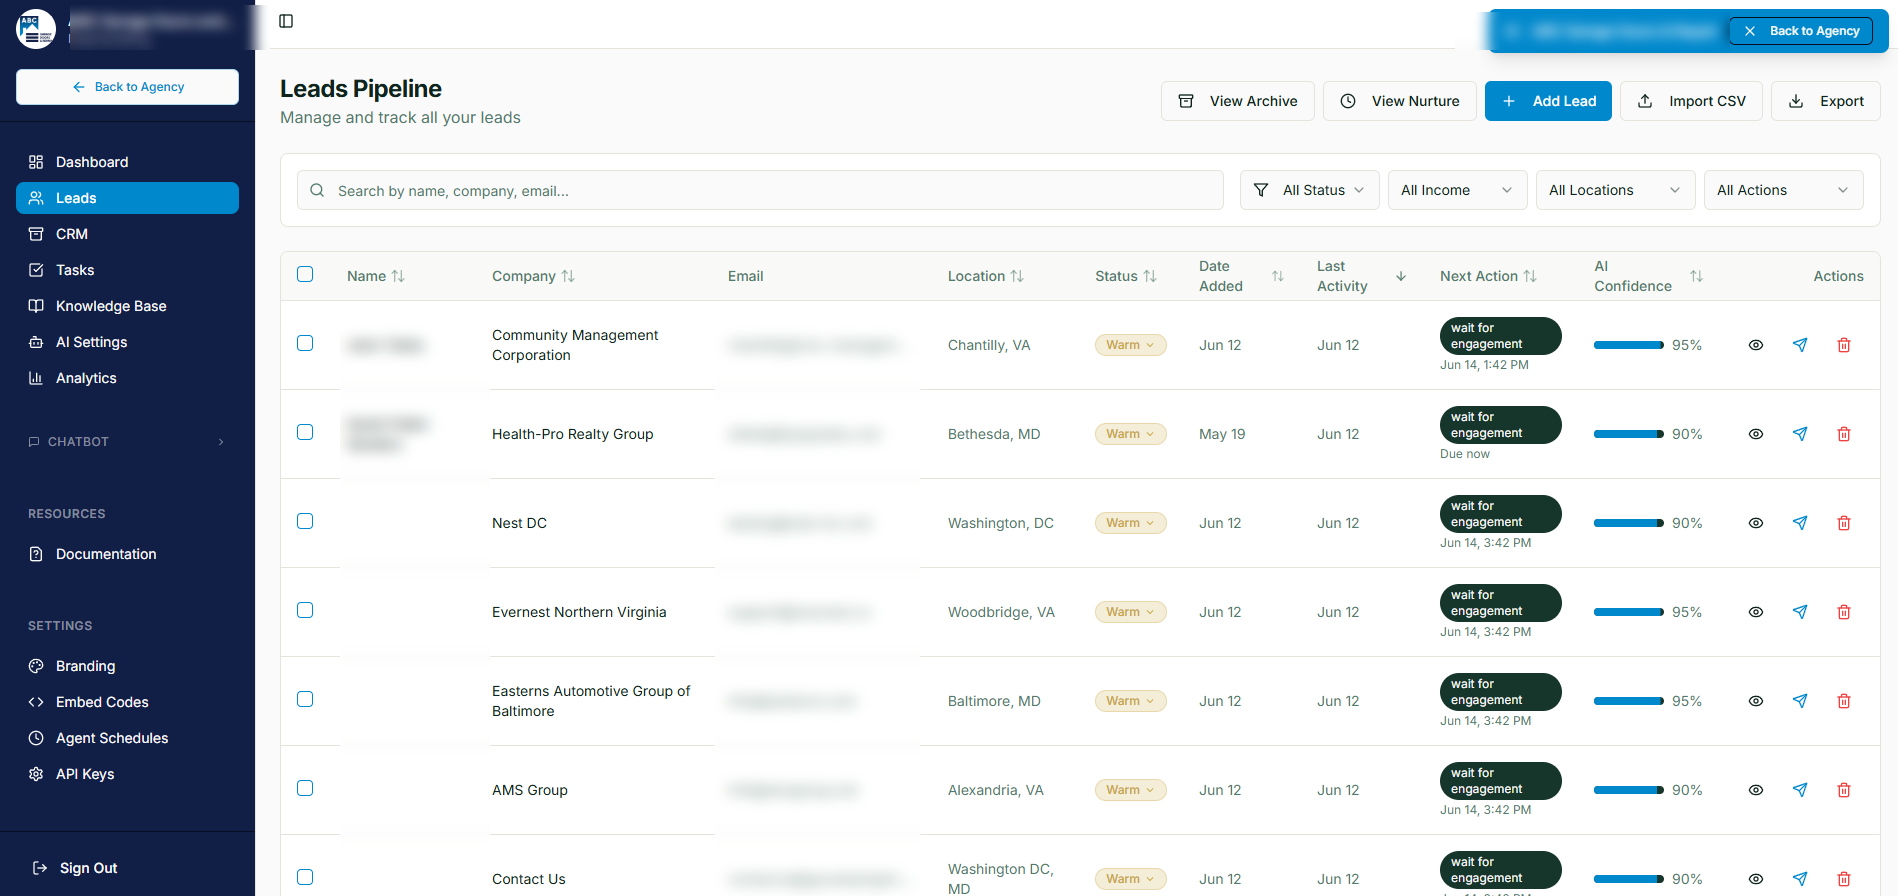This screenshot has width=1898, height=896.
Task: Check the Evernest Northern Virginia row
Action: pyautogui.click(x=305, y=610)
